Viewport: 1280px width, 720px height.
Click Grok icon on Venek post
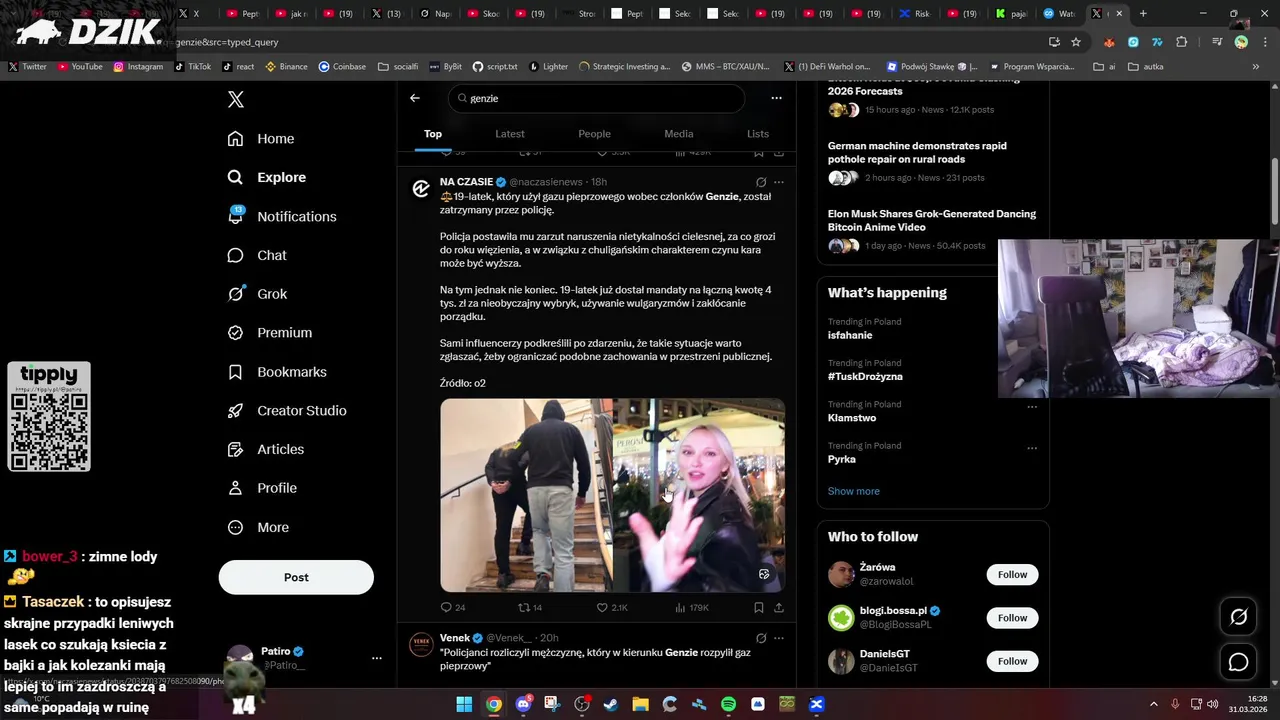coord(761,638)
